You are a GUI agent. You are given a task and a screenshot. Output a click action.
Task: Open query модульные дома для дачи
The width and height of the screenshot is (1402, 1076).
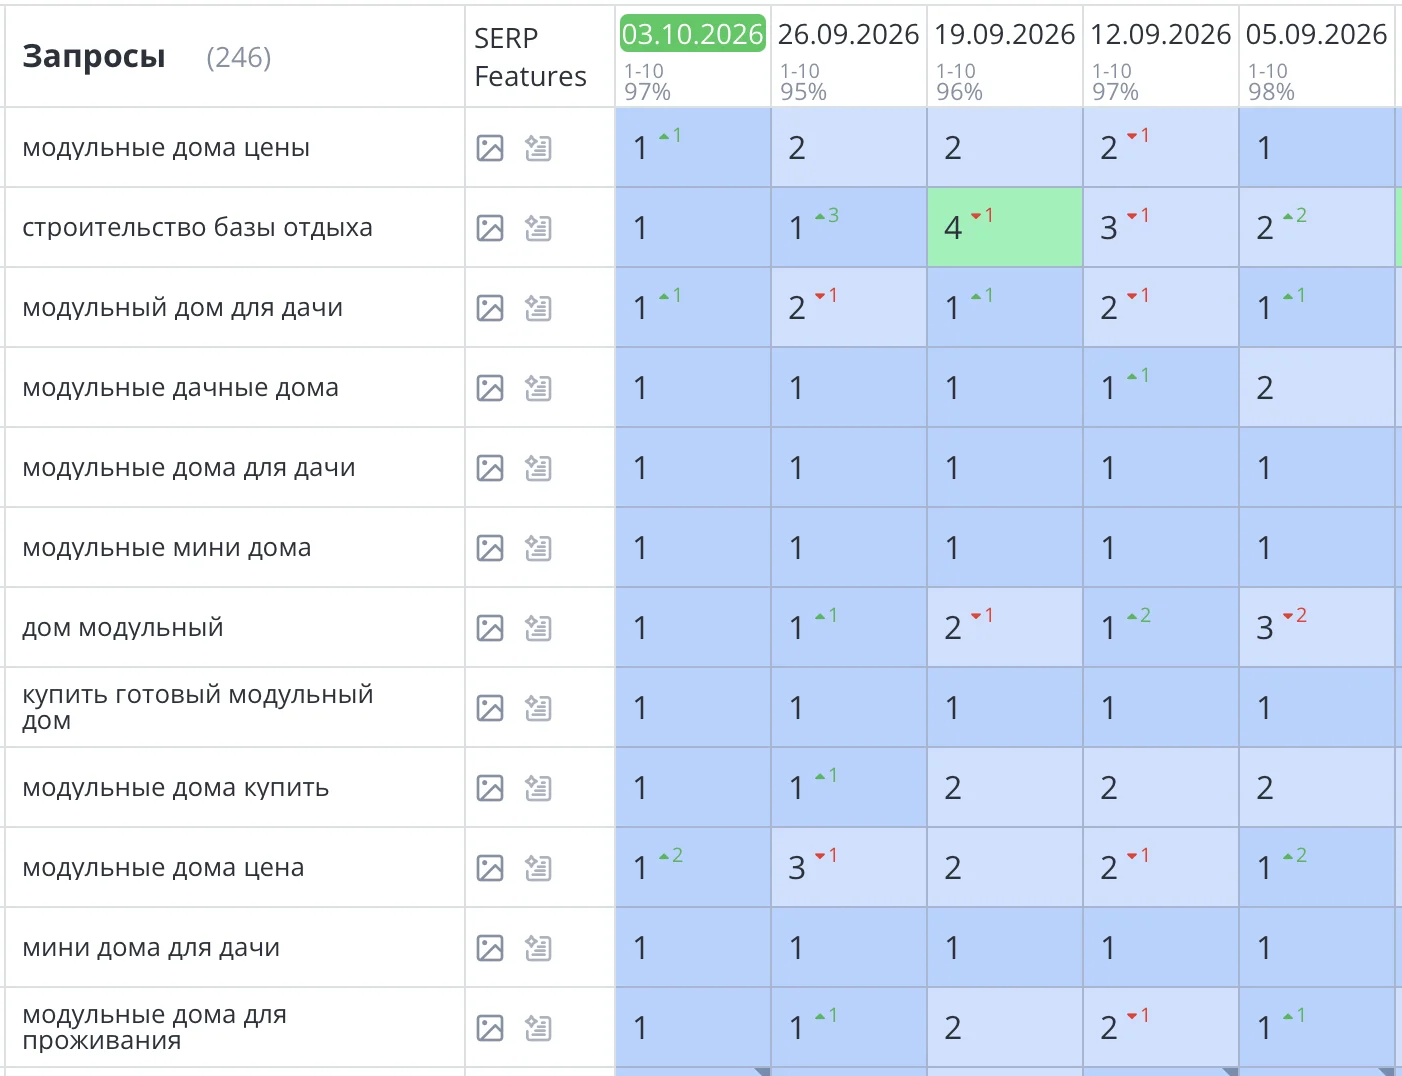coord(189,467)
